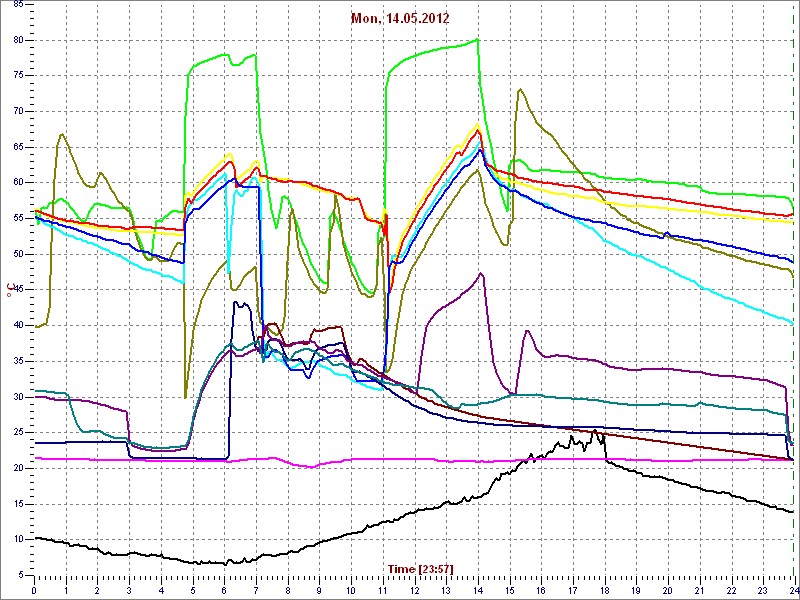Click the "30" temperature axis label
Viewport: 800px width, 600px height.
coord(17,397)
